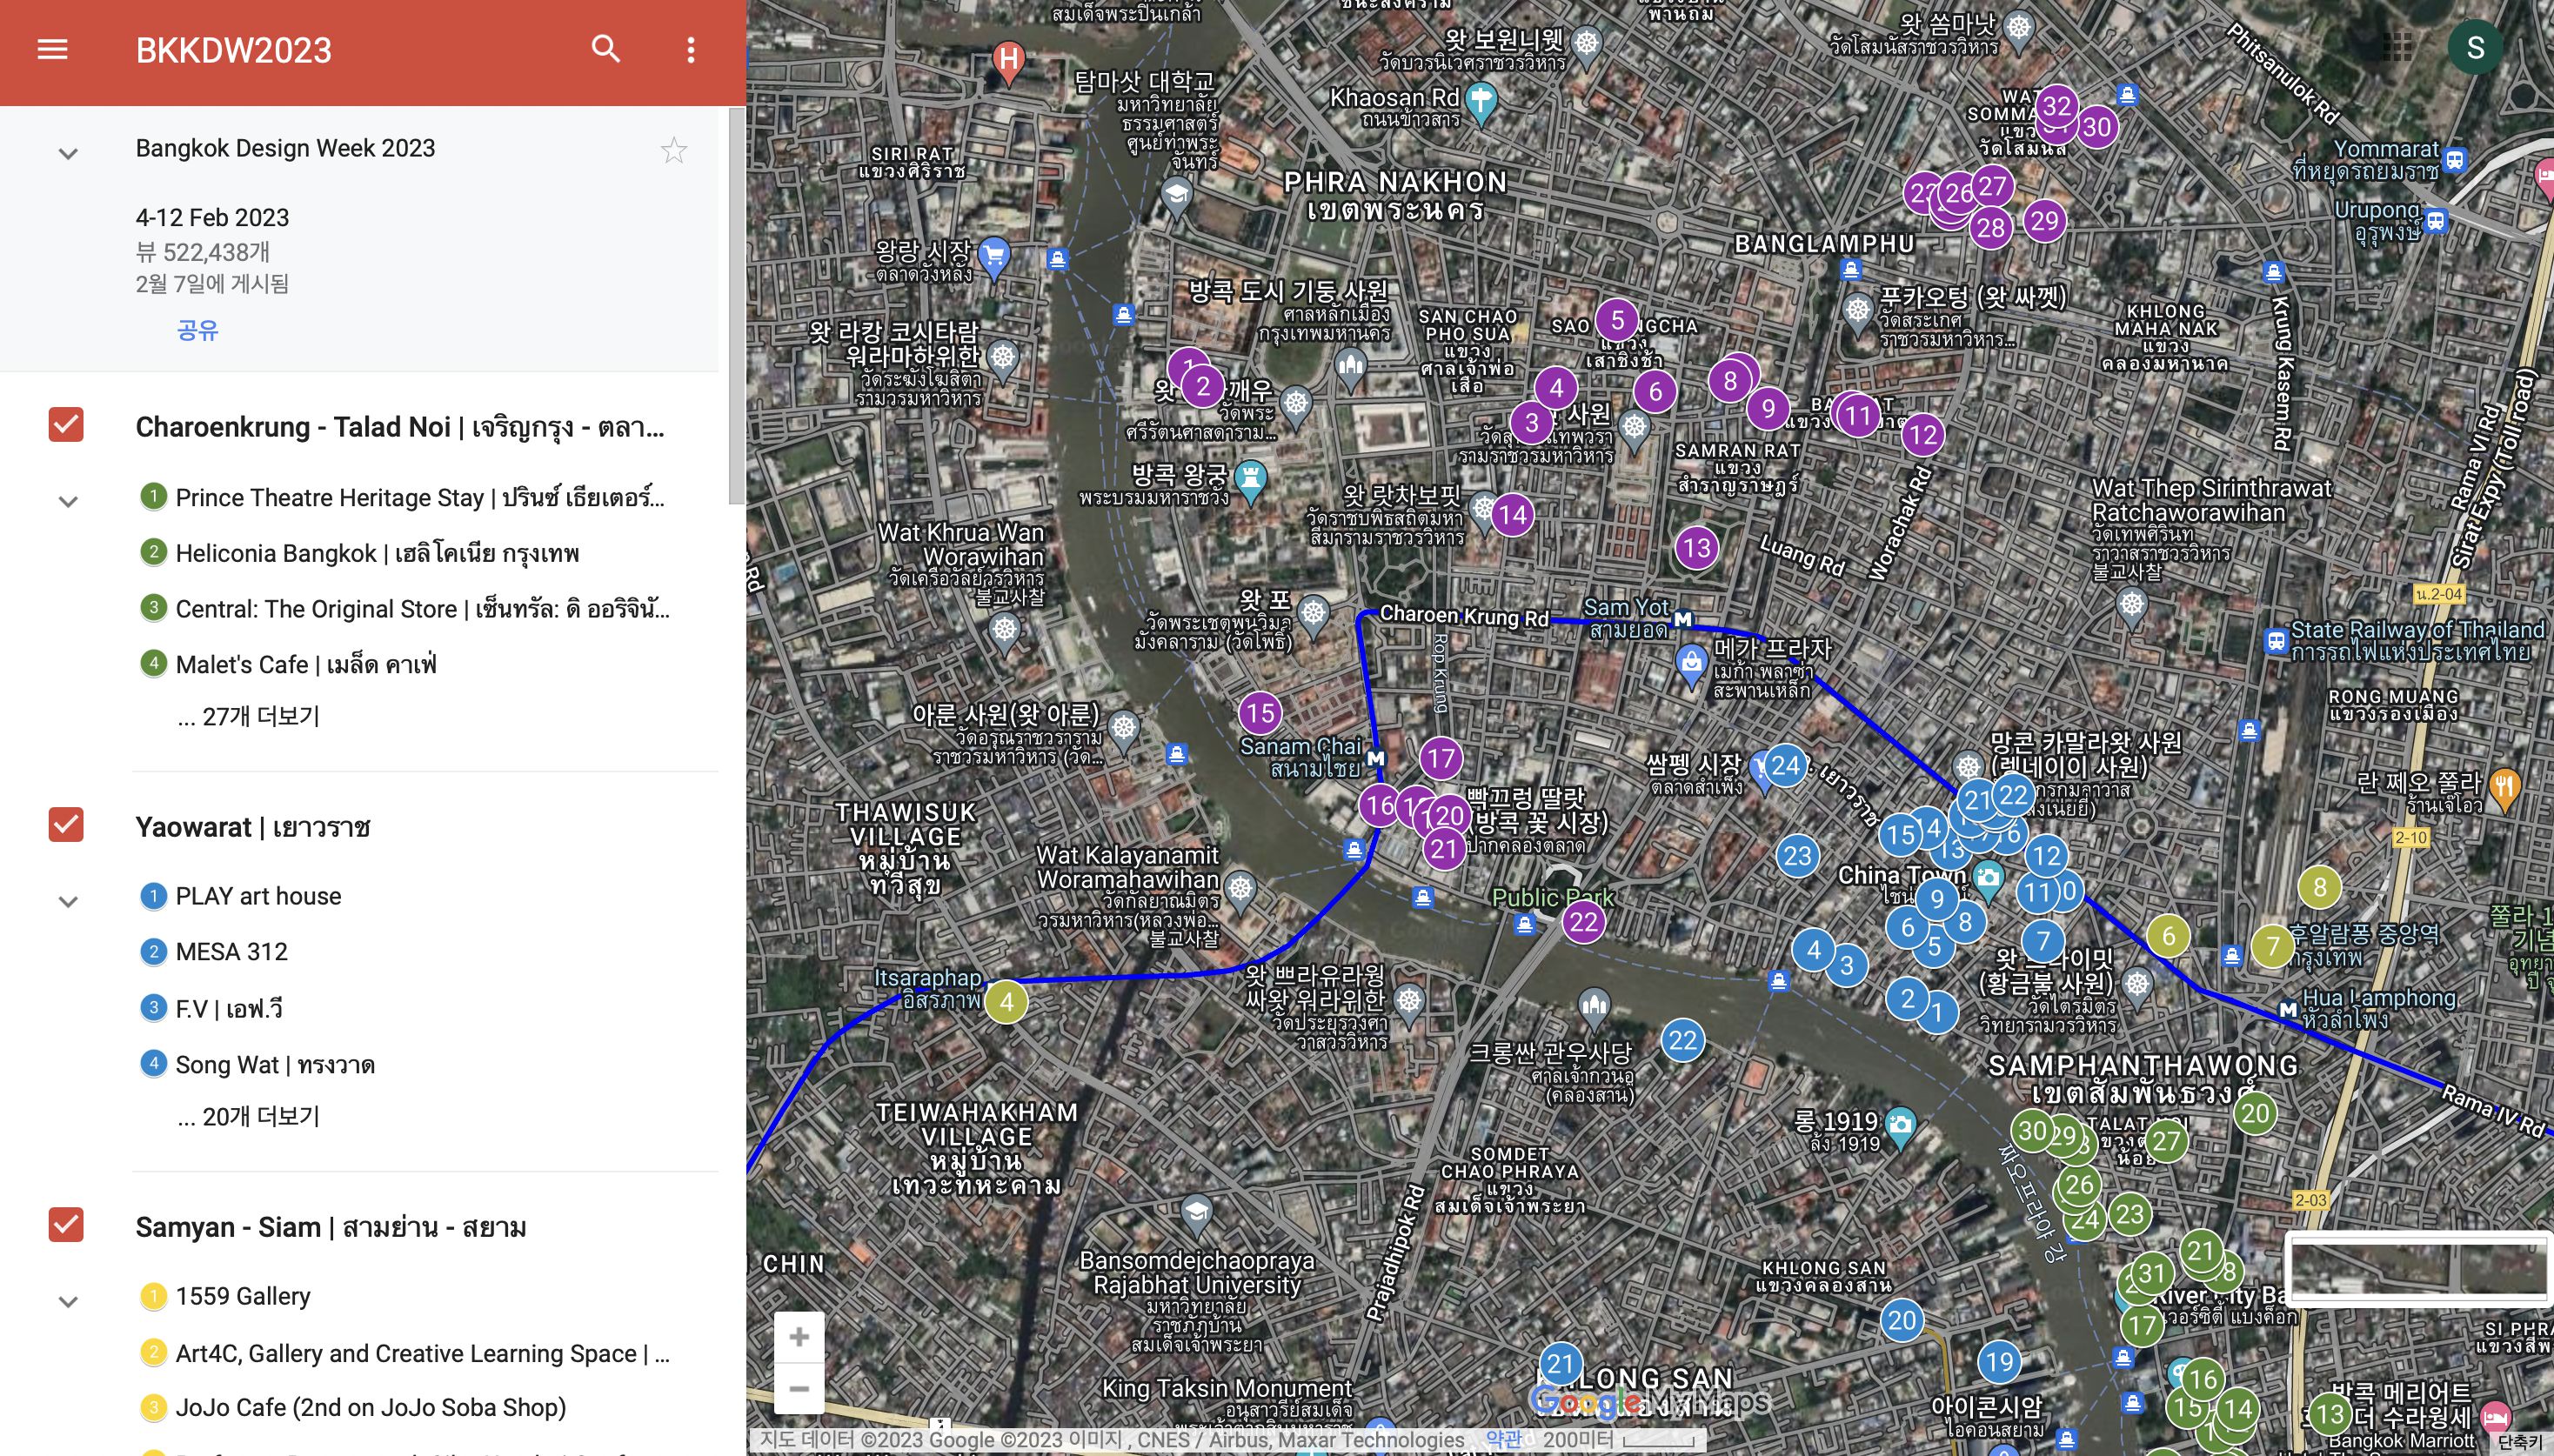Click purple marker 14 near Wat Ratchabophit

click(1512, 515)
